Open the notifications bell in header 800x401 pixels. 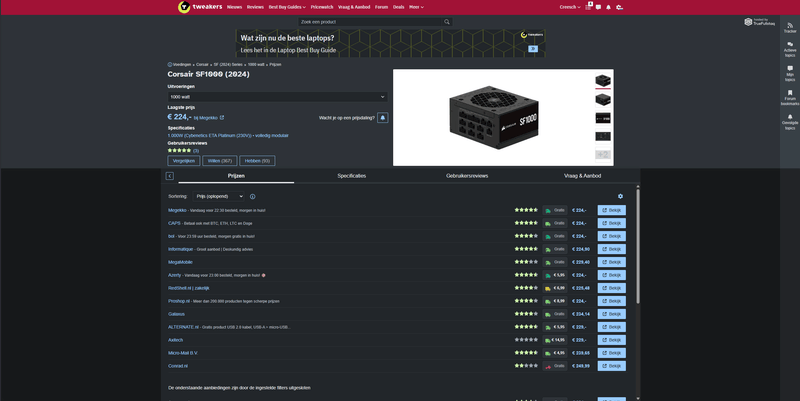608,7
